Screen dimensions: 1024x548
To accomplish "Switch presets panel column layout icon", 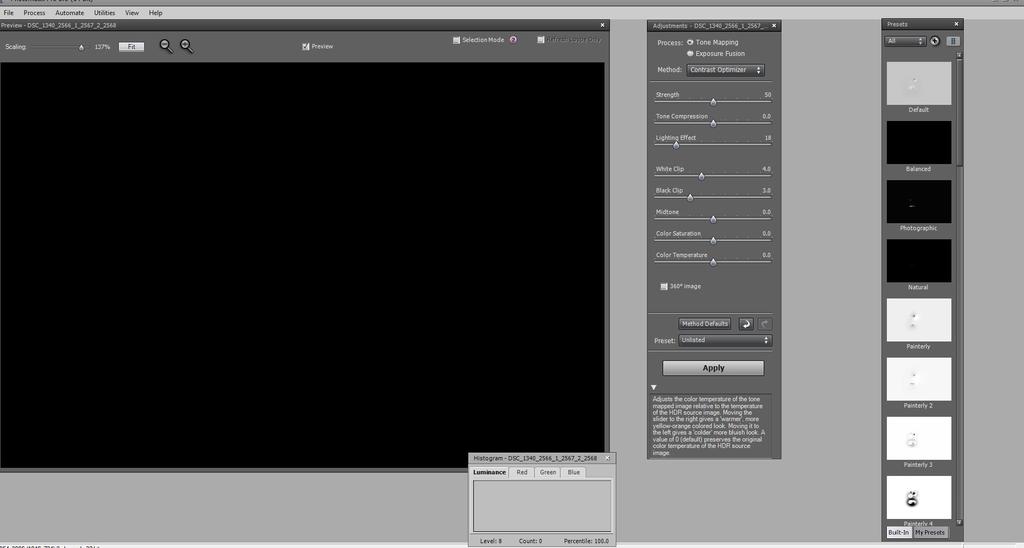I will click(x=953, y=41).
